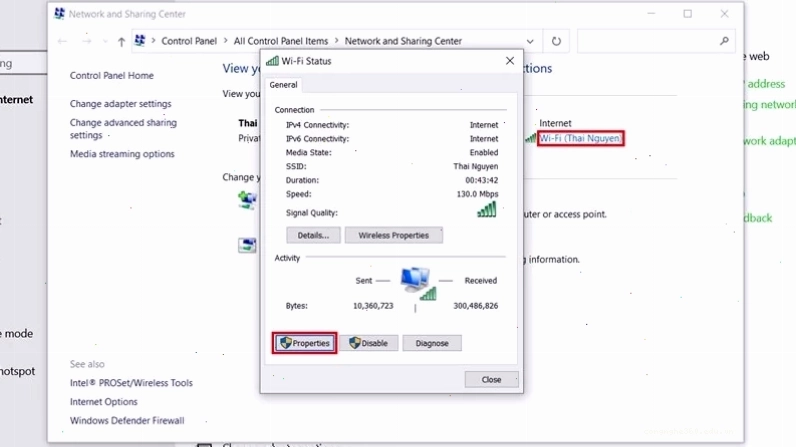Select Network and Sharing Center breadcrumb
Viewport: 796px width, 448px height.
(403, 41)
